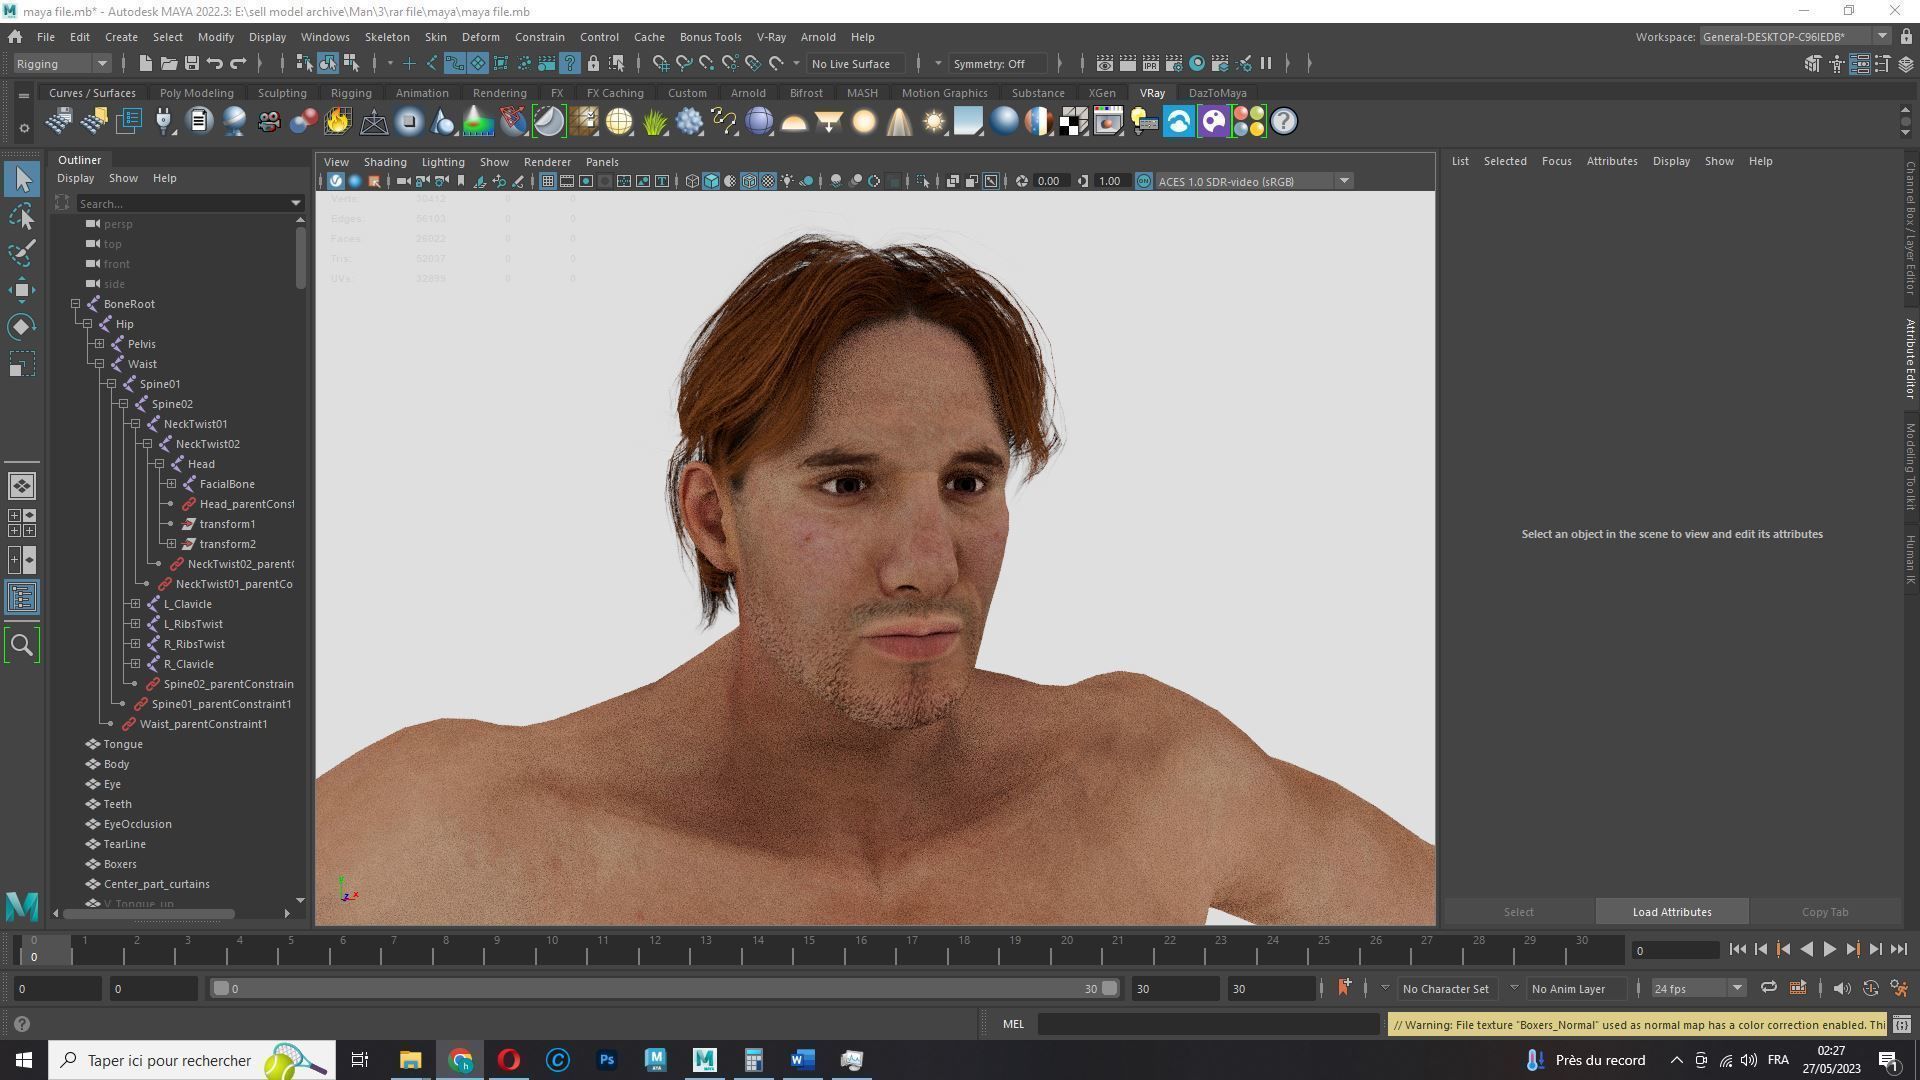
Task: Click the new scene icon
Action: tap(145, 63)
